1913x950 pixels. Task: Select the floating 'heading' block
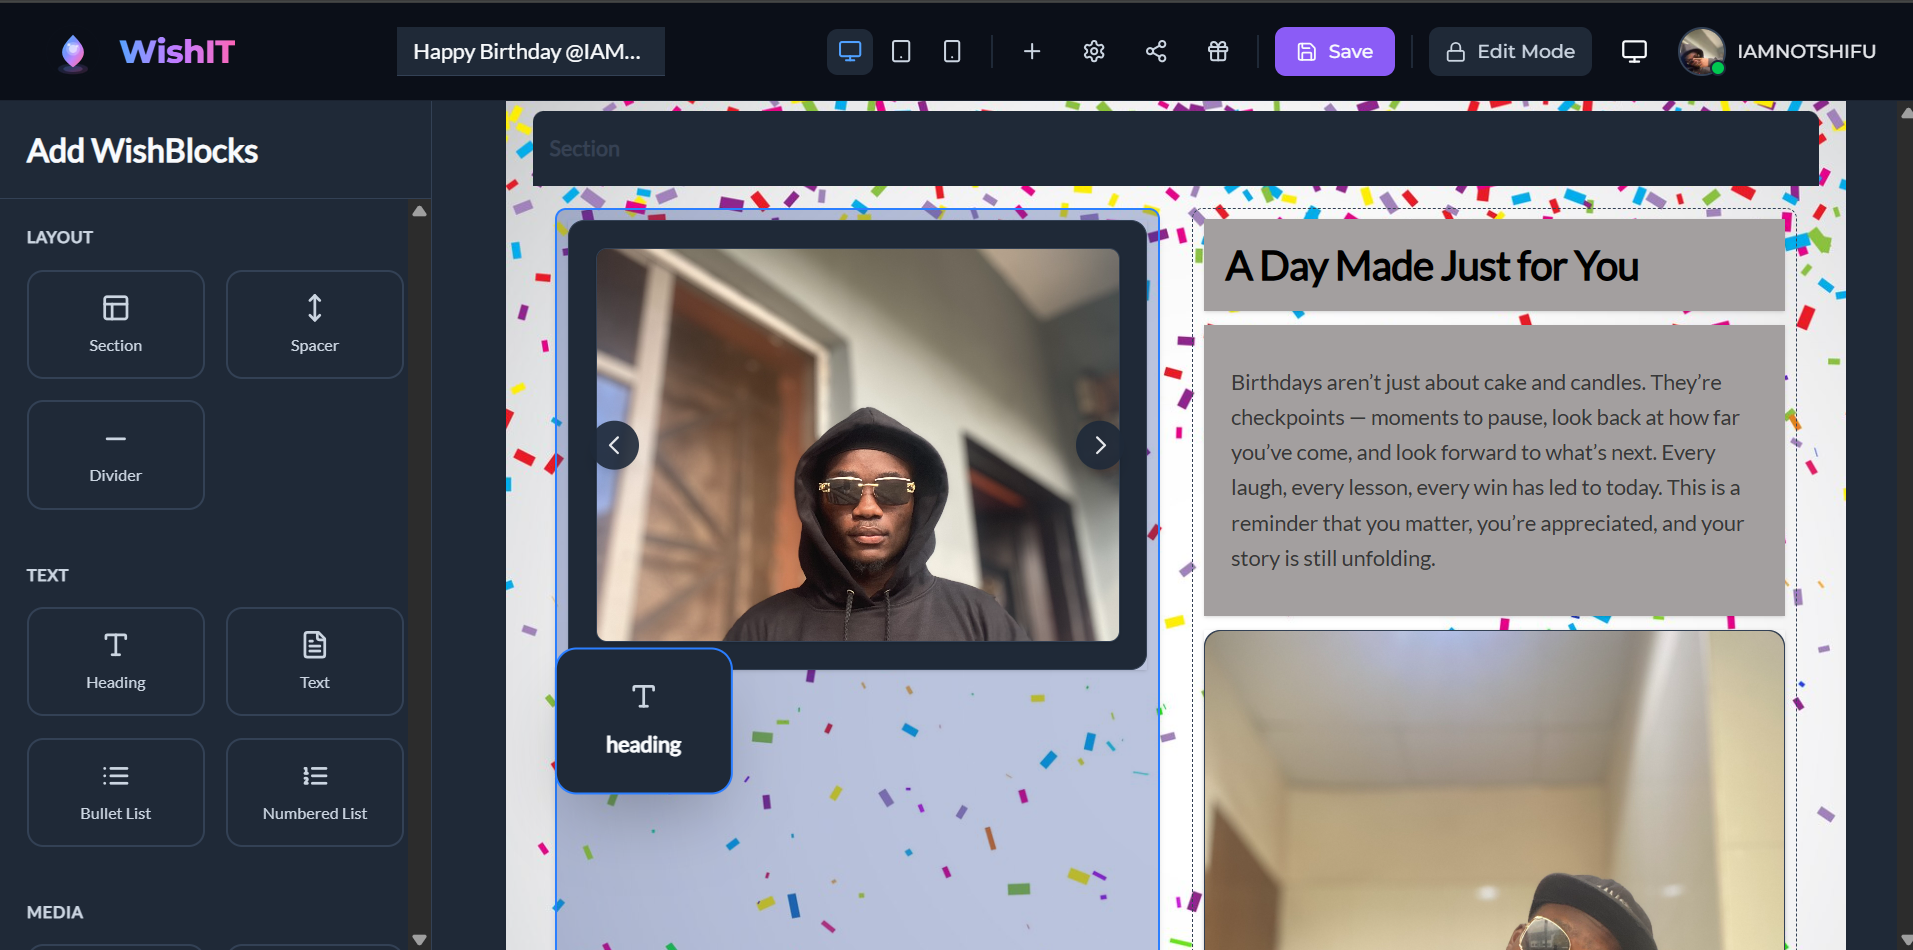643,720
